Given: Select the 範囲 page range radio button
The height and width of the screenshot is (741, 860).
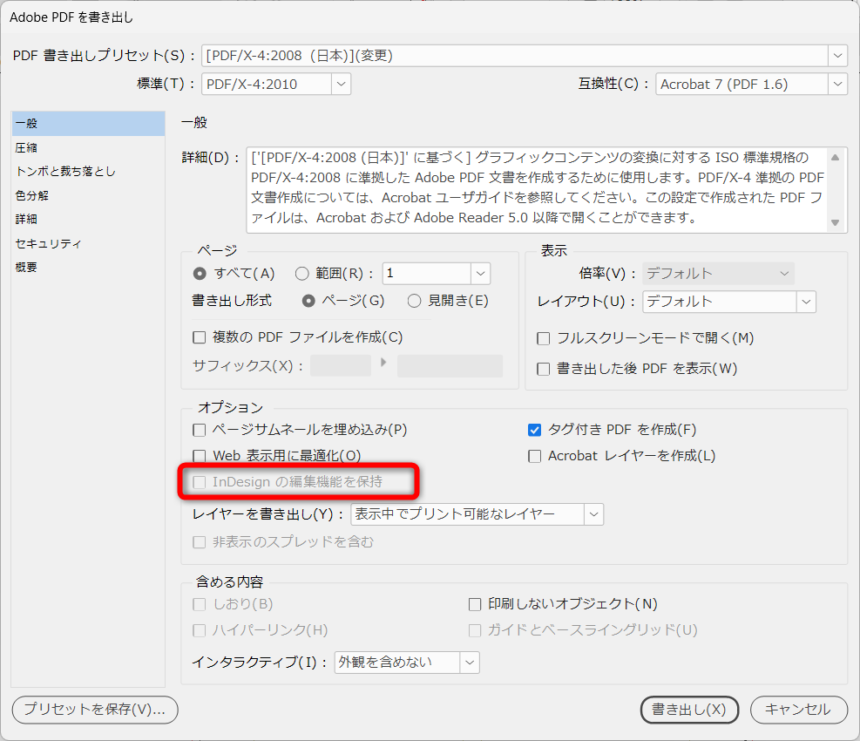Looking at the screenshot, I should [x=303, y=273].
